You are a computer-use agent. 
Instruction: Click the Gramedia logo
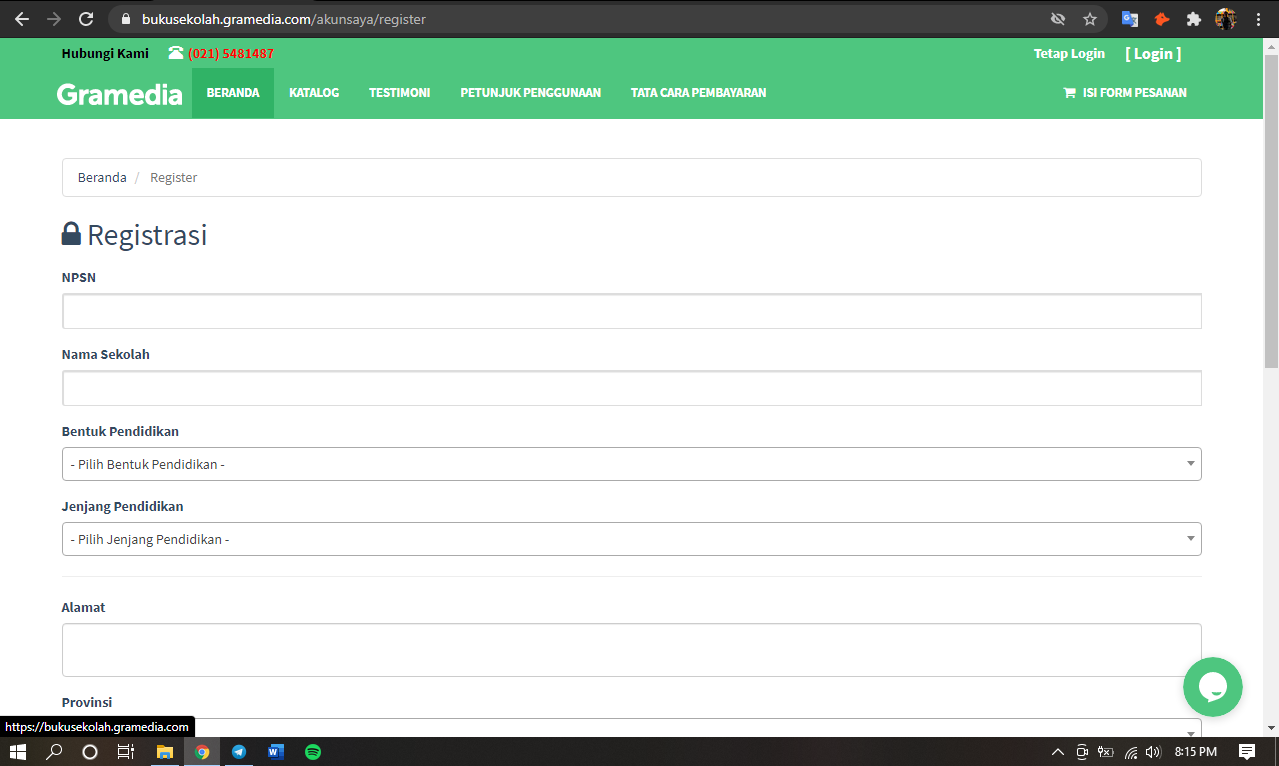click(119, 94)
